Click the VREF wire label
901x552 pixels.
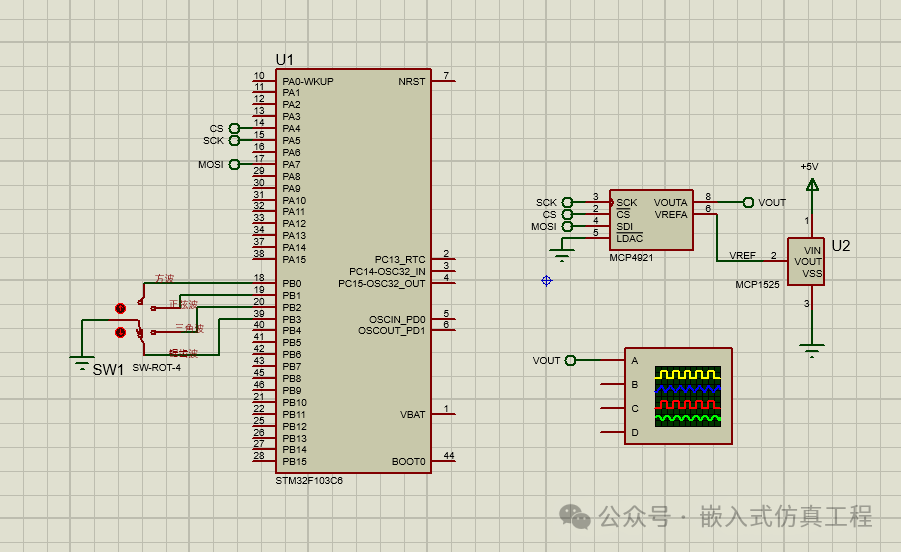[x=742, y=256]
